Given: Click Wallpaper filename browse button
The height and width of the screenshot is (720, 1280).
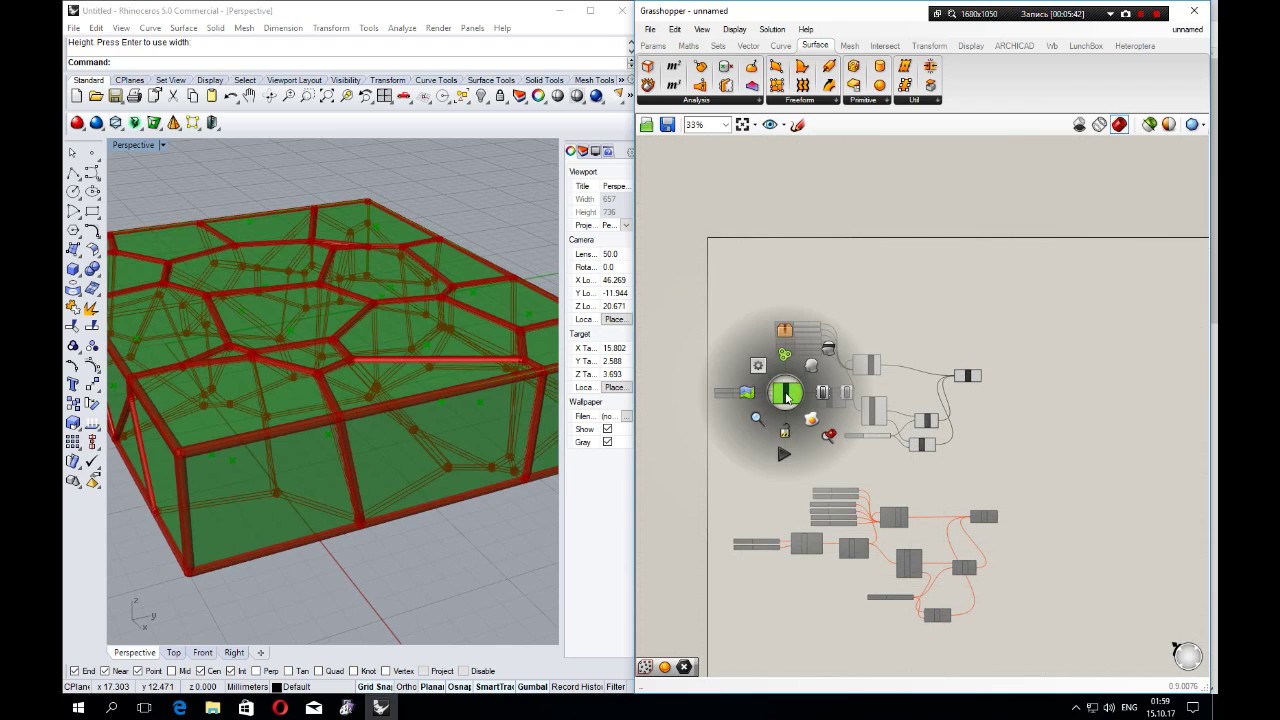Looking at the screenshot, I should [x=627, y=416].
